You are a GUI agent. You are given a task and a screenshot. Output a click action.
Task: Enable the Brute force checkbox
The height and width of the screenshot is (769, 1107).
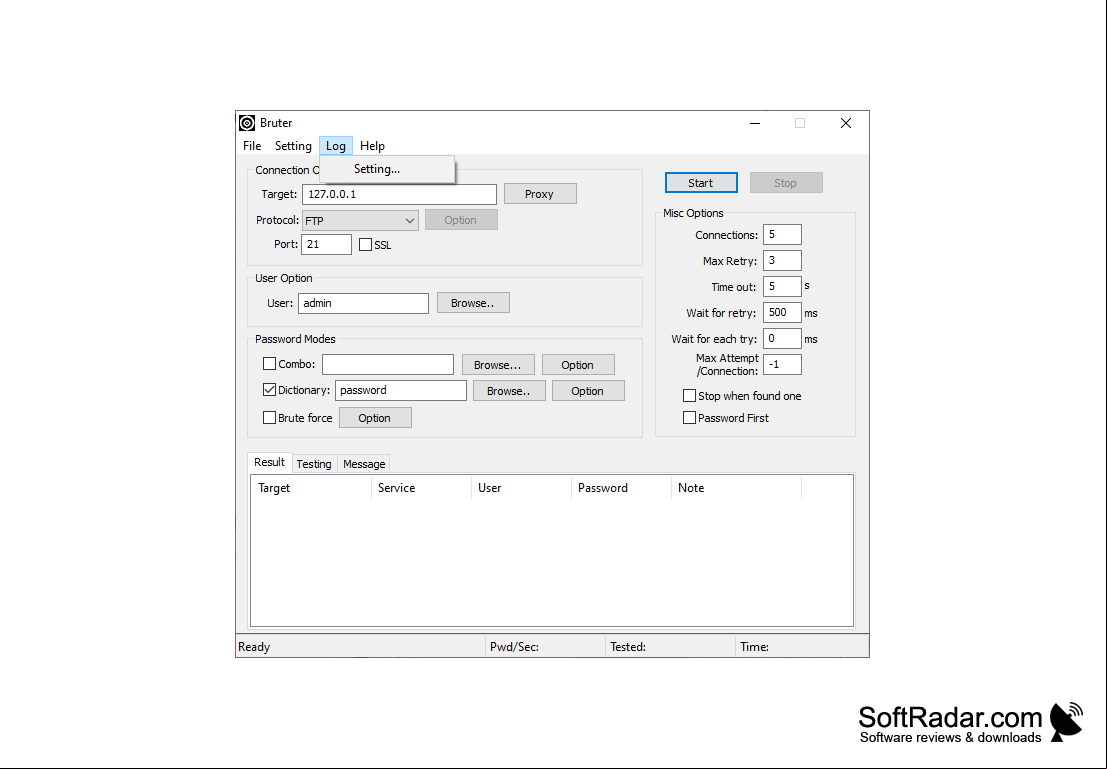tap(269, 418)
